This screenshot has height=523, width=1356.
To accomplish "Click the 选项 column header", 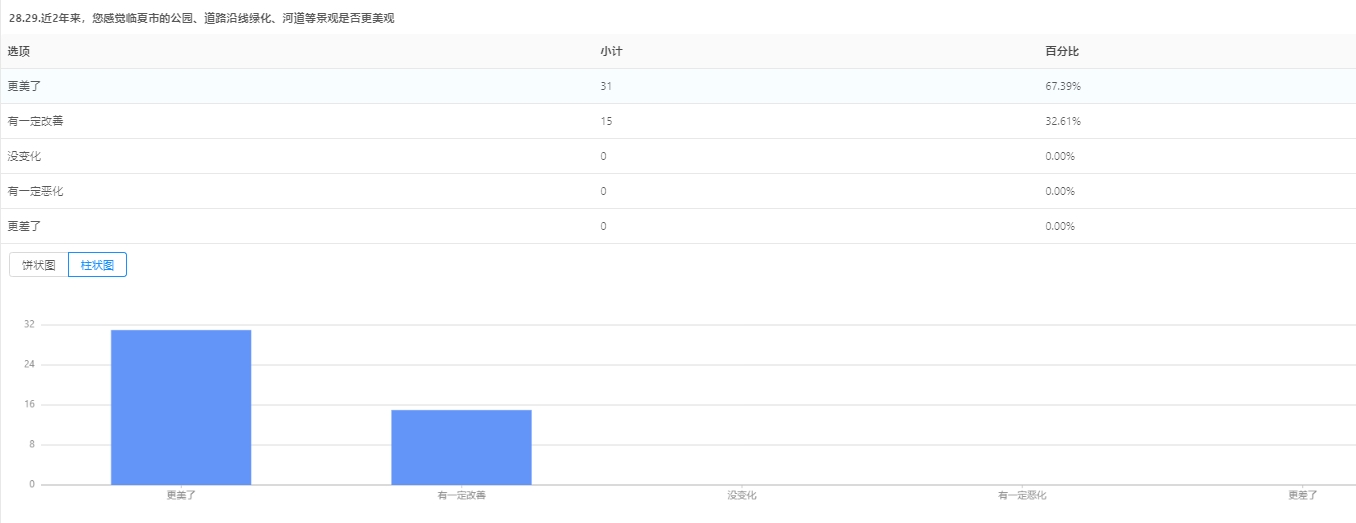I will point(19,51).
